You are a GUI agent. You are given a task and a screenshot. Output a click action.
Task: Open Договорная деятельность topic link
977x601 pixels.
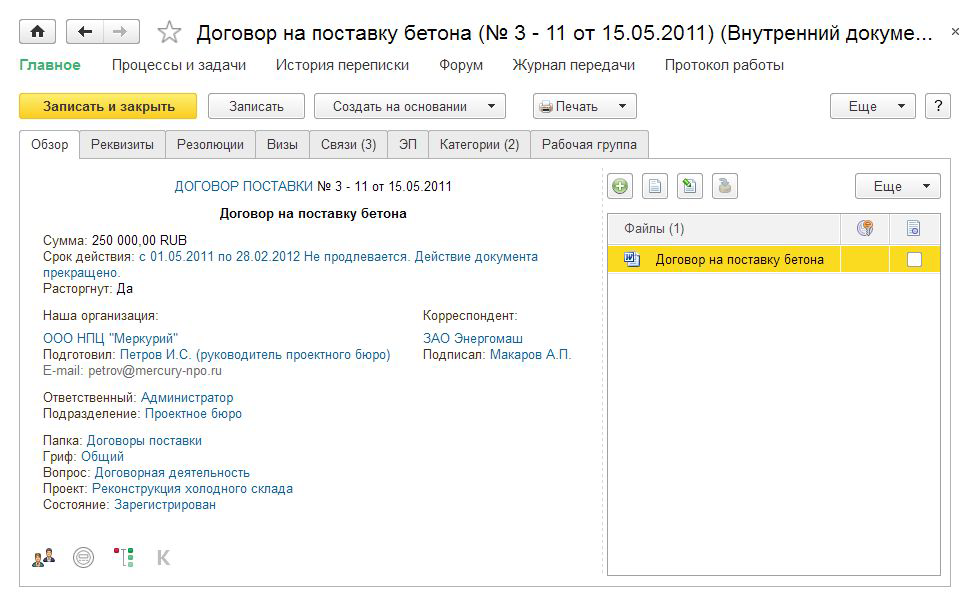[172, 473]
